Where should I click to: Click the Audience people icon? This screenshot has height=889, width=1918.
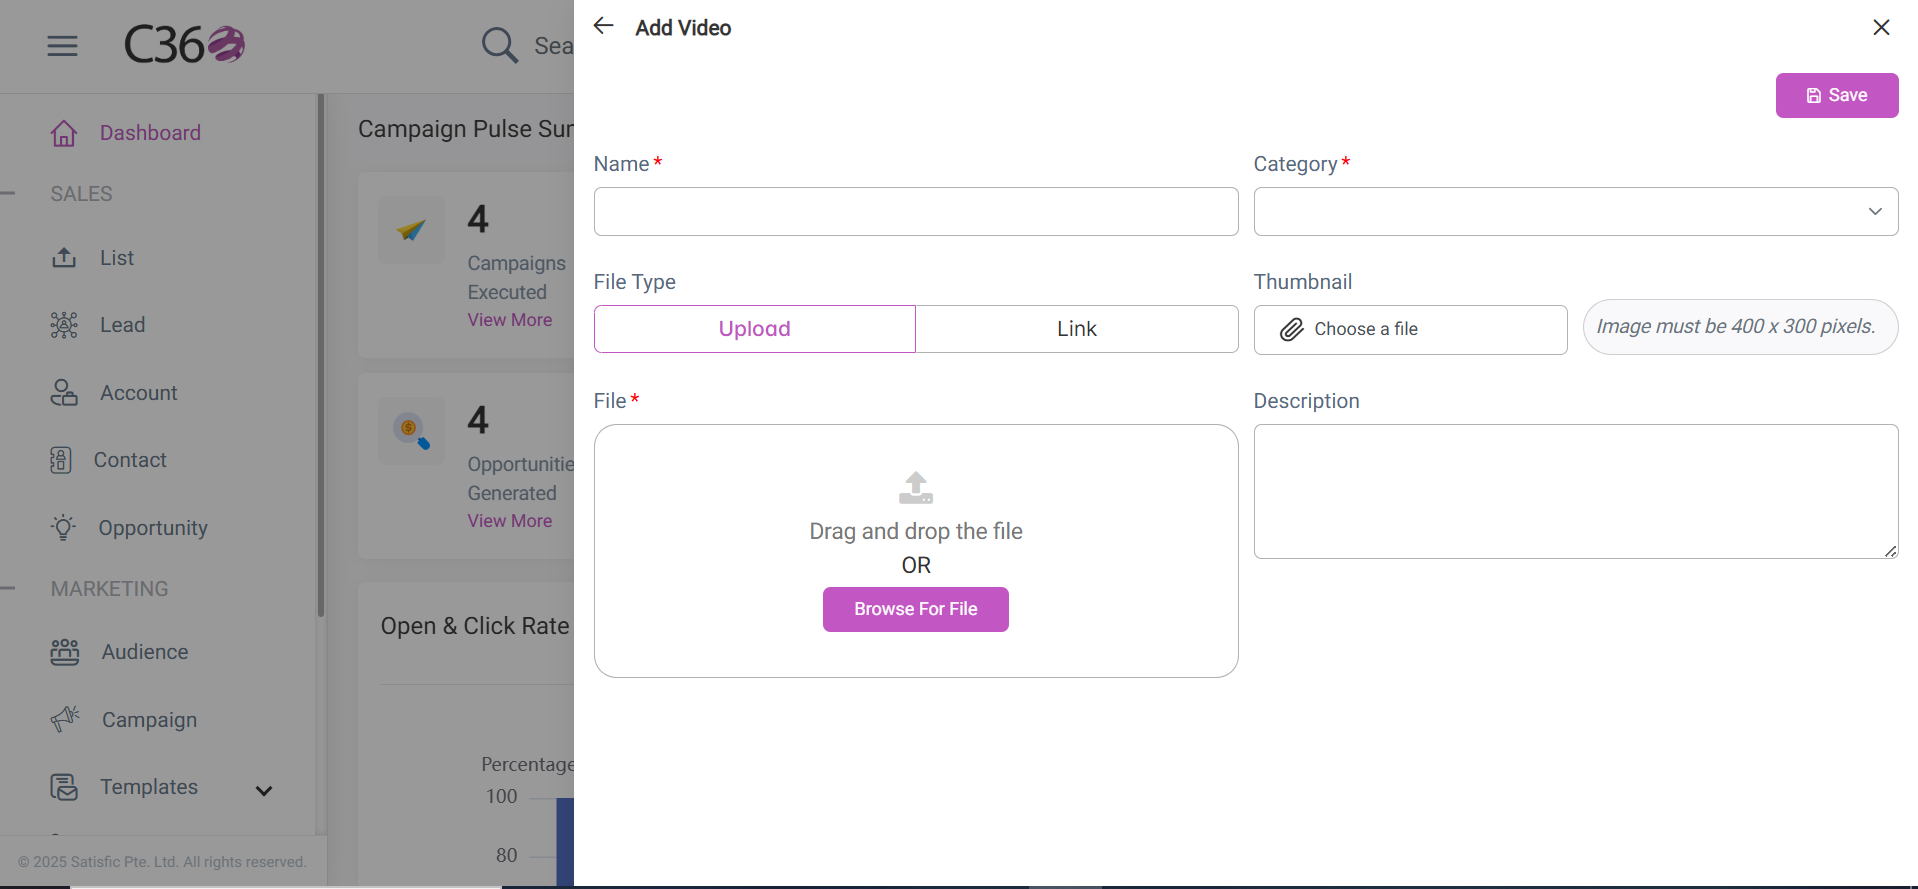[65, 652]
